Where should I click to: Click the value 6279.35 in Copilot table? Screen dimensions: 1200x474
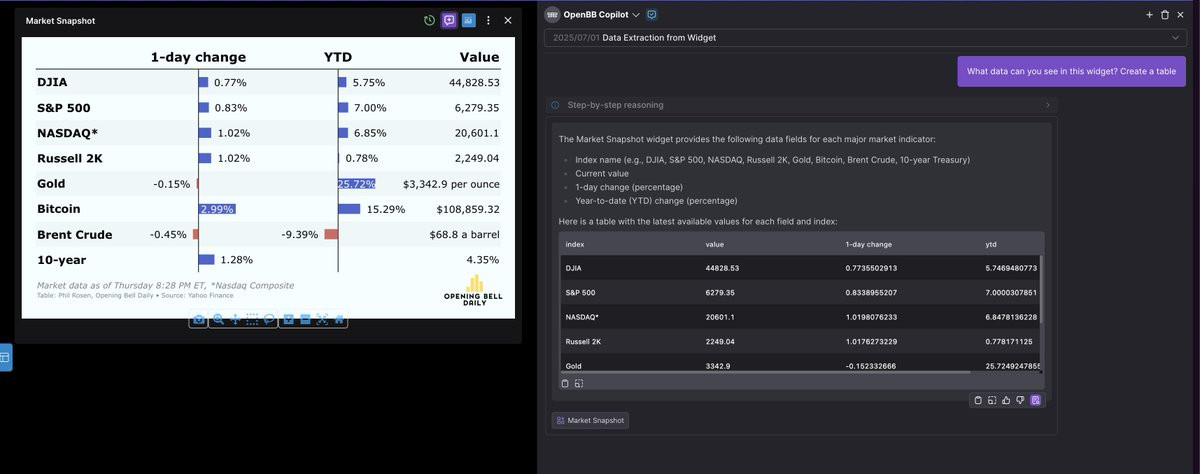[719, 292]
